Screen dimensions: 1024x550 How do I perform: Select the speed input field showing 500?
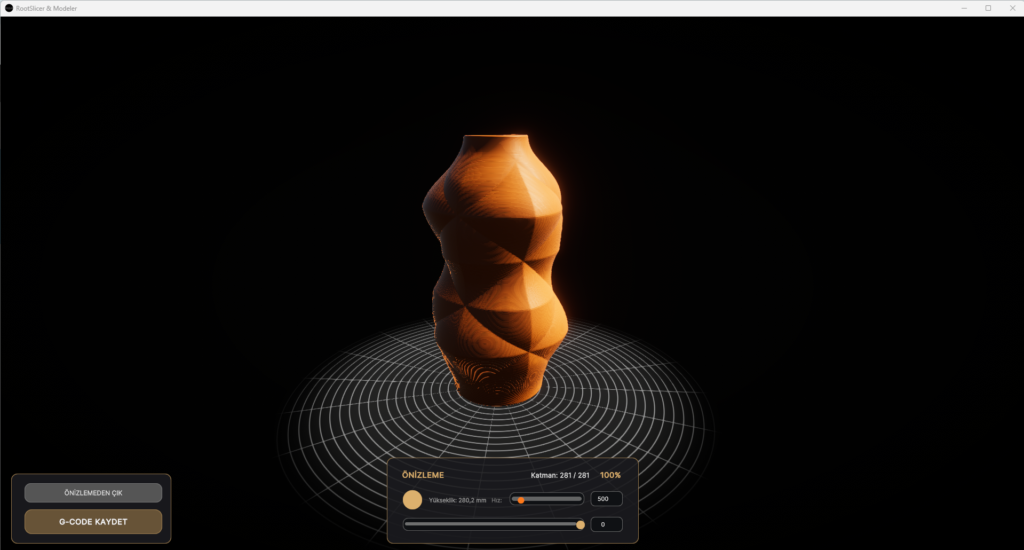click(x=606, y=499)
